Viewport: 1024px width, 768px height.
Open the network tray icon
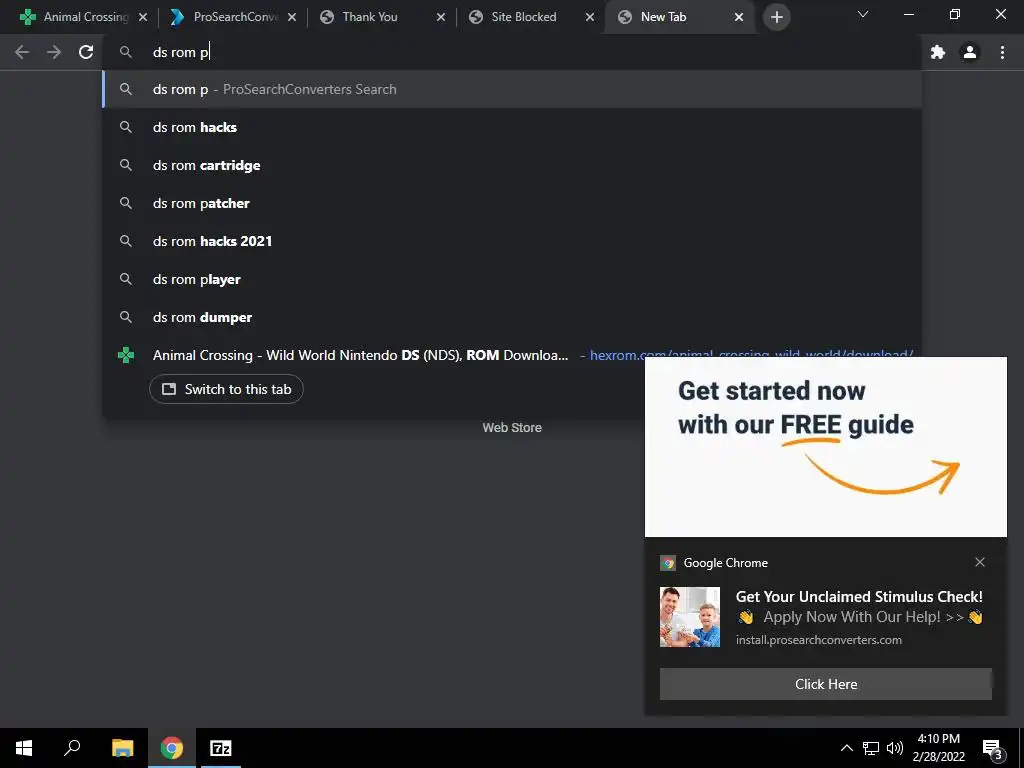[871, 748]
